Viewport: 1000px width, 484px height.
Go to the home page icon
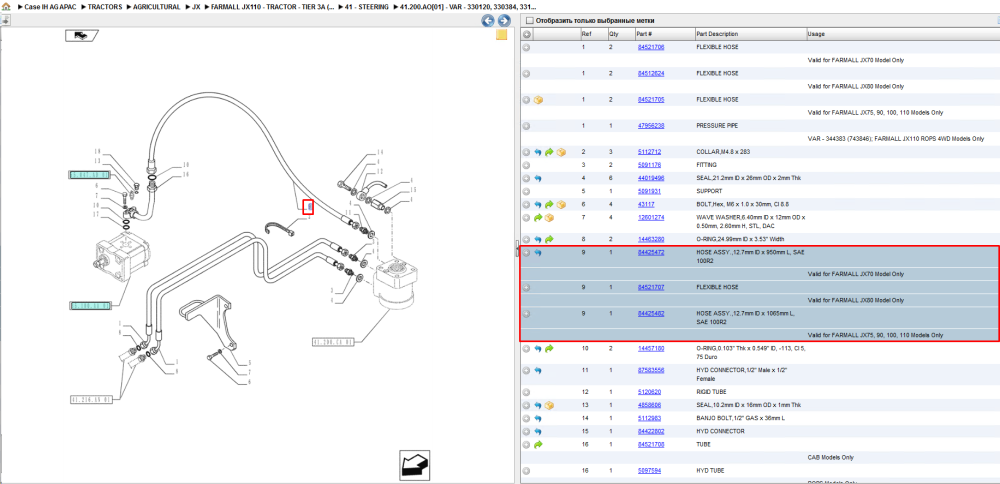6,7
